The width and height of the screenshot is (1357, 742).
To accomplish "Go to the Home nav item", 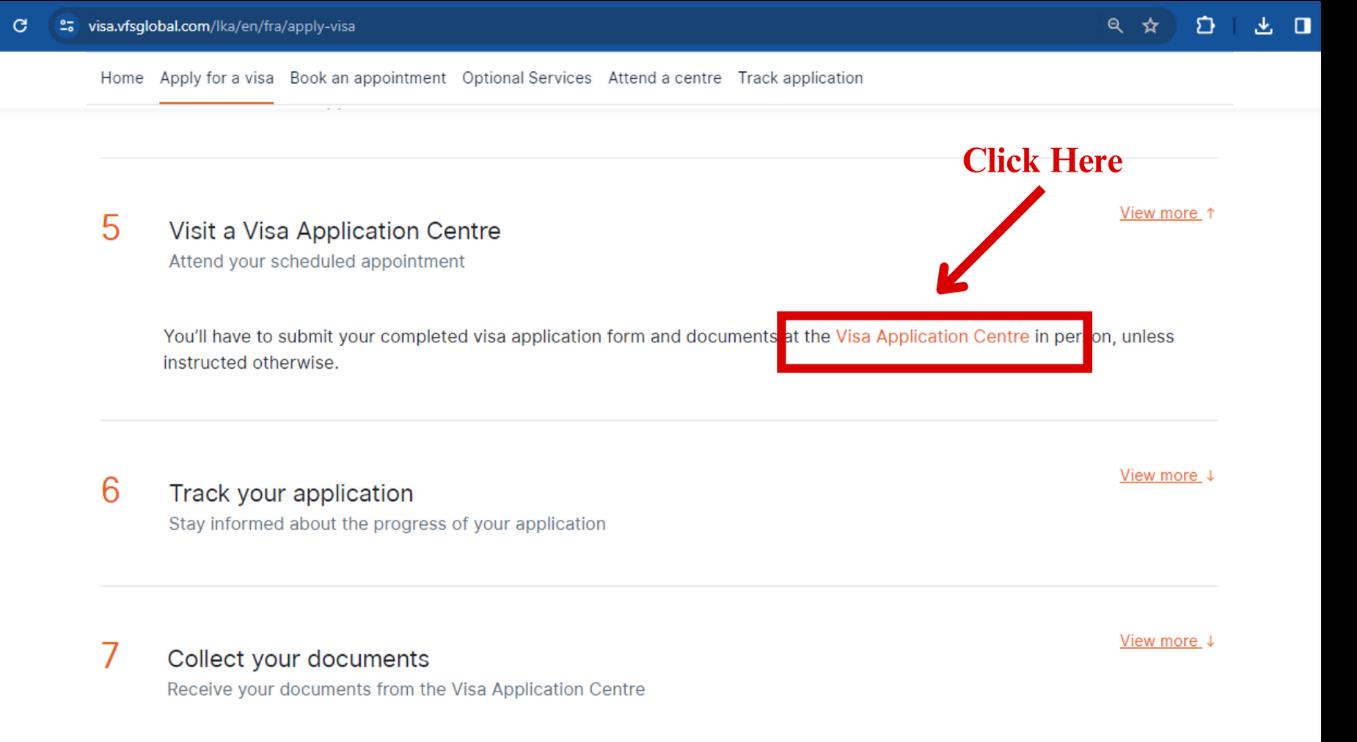I will (123, 78).
